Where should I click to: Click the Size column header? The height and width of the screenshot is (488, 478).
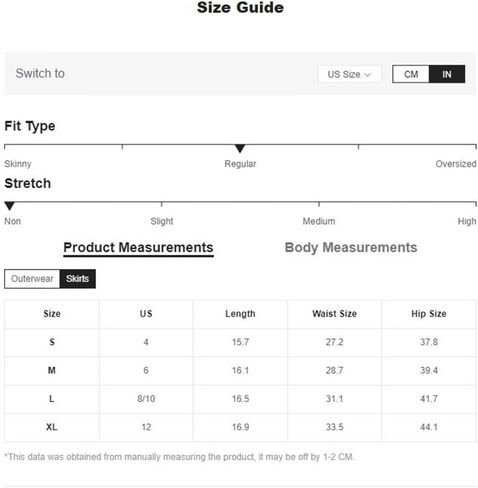[52, 314]
